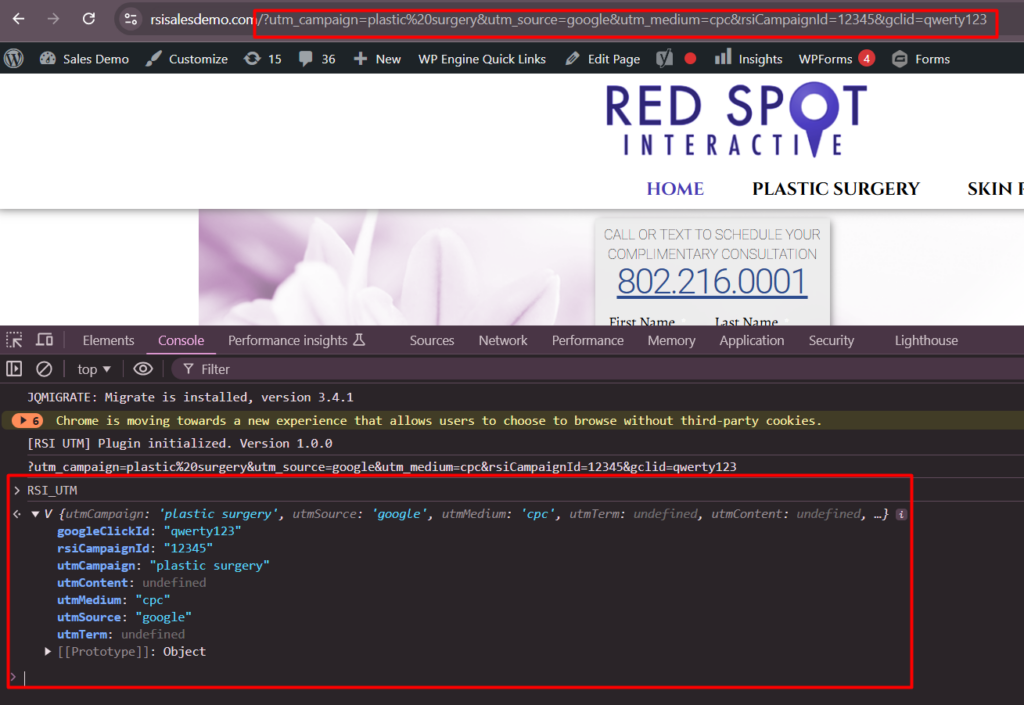This screenshot has width=1024, height=705.
Task: Open the Sales Demo site menu
Action: pos(84,59)
